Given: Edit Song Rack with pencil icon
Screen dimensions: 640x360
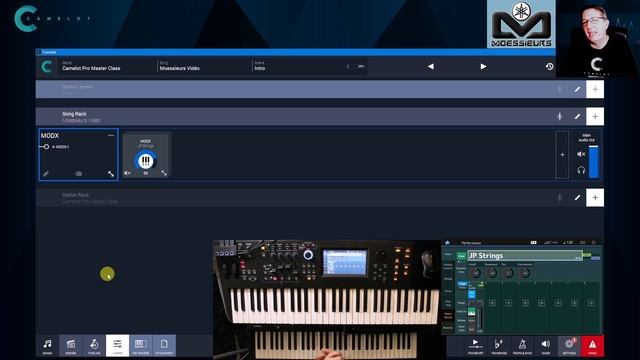Looking at the screenshot, I should coord(577,117).
